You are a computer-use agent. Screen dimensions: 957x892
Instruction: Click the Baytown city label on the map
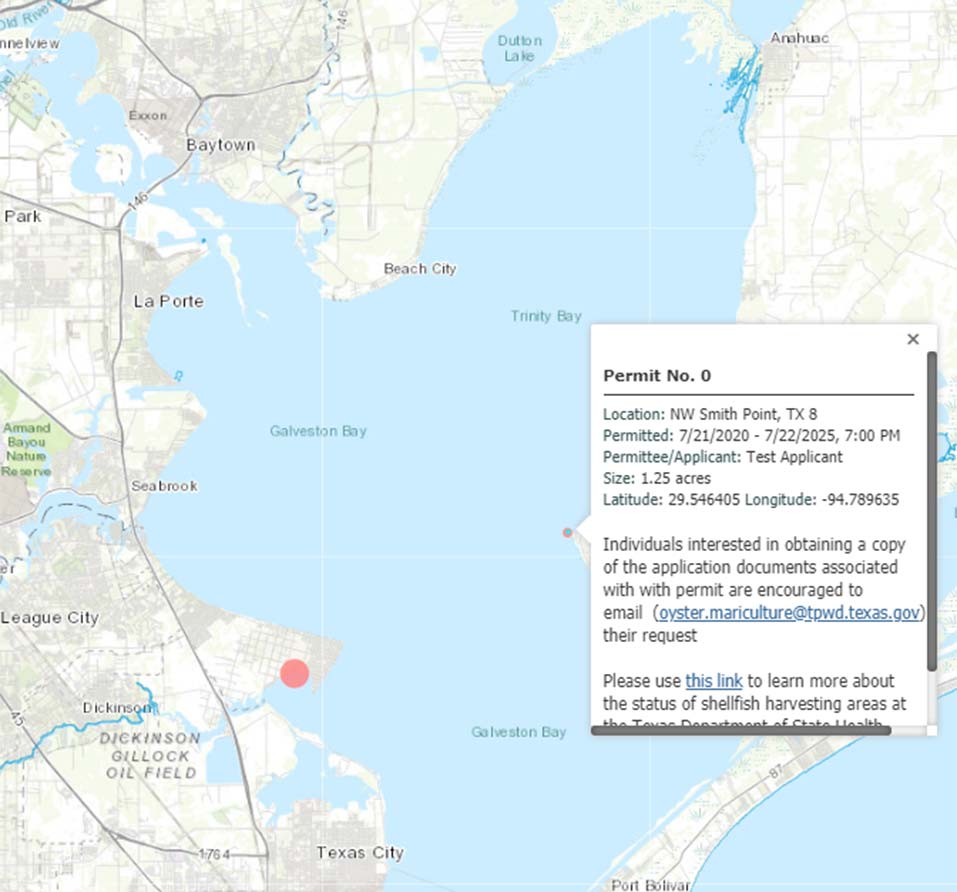(221, 145)
